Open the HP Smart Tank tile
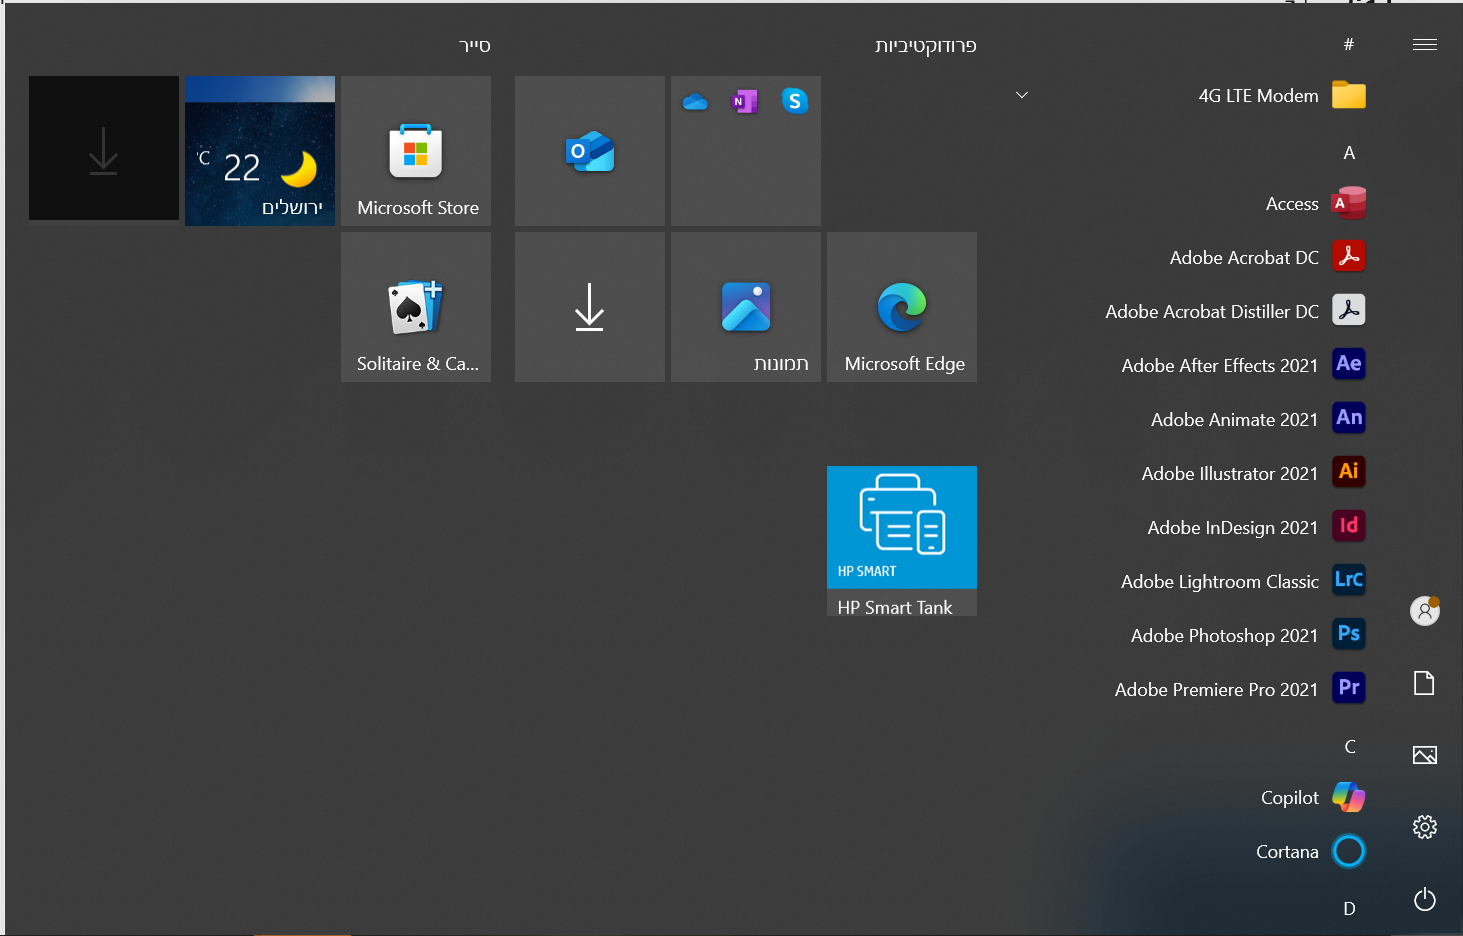Viewport: 1463px width, 936px height. [x=902, y=541]
